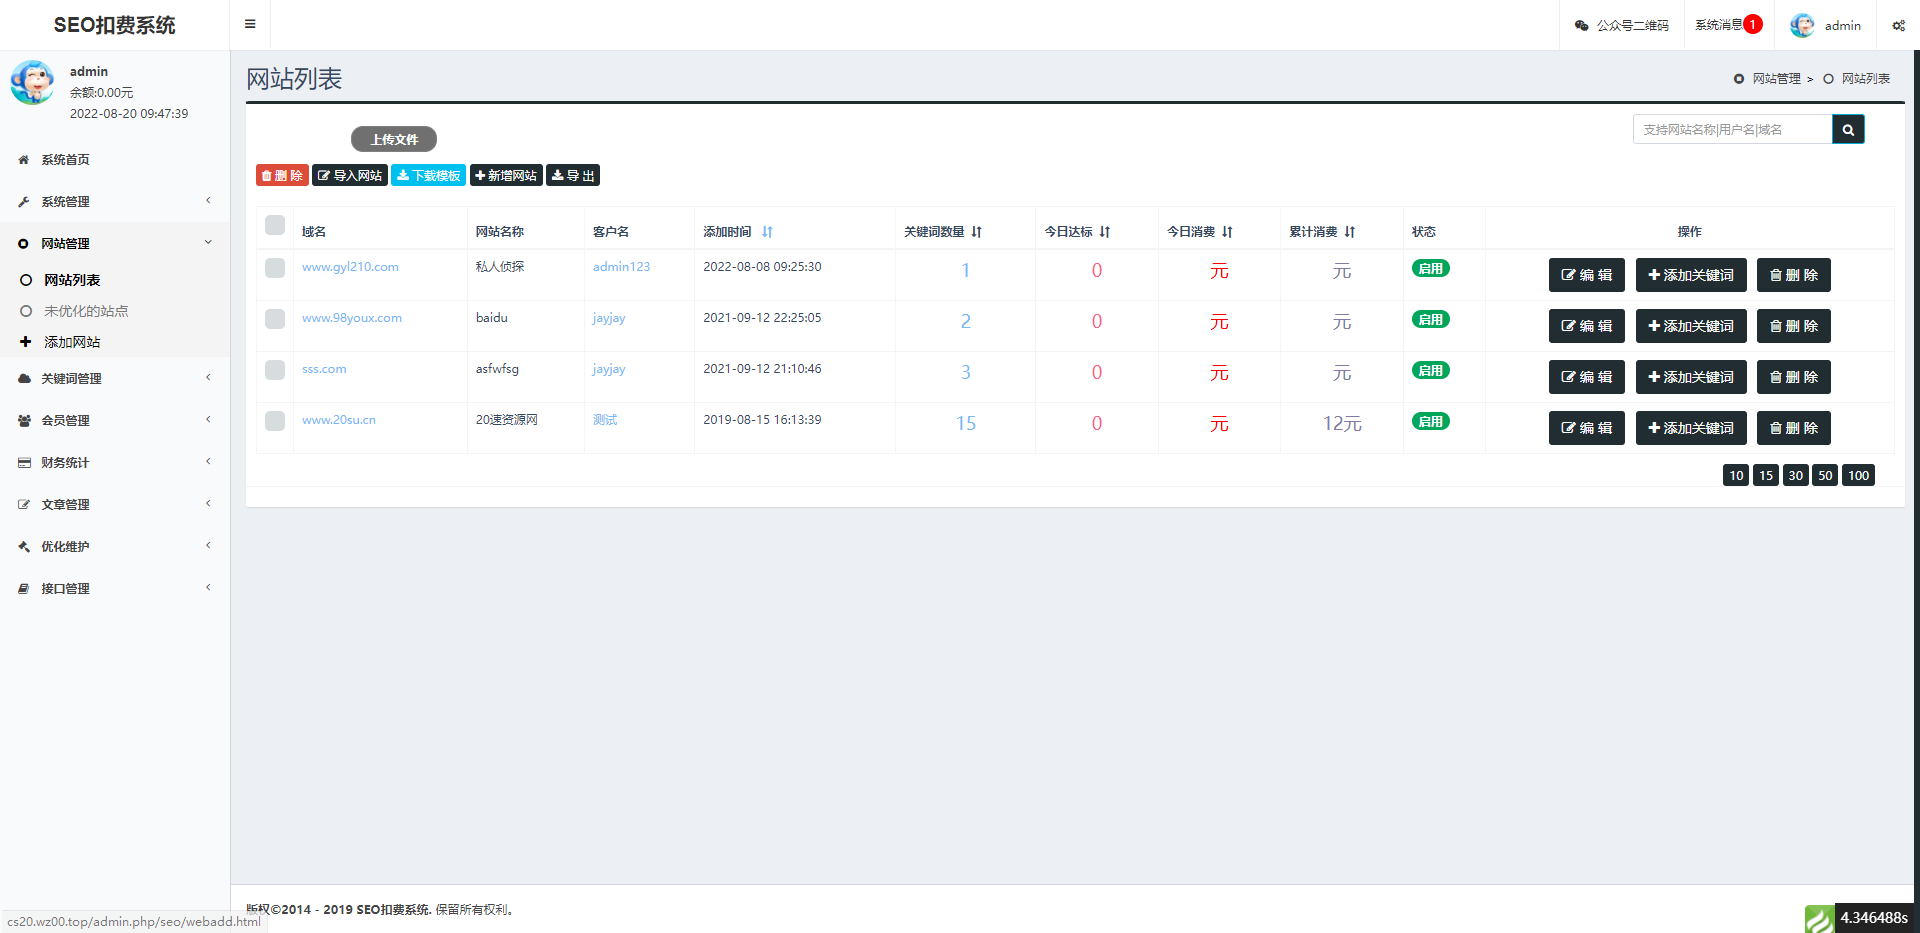The width and height of the screenshot is (1920, 933).
Task: Sort by 添加时间 column arrows
Action: pyautogui.click(x=767, y=231)
